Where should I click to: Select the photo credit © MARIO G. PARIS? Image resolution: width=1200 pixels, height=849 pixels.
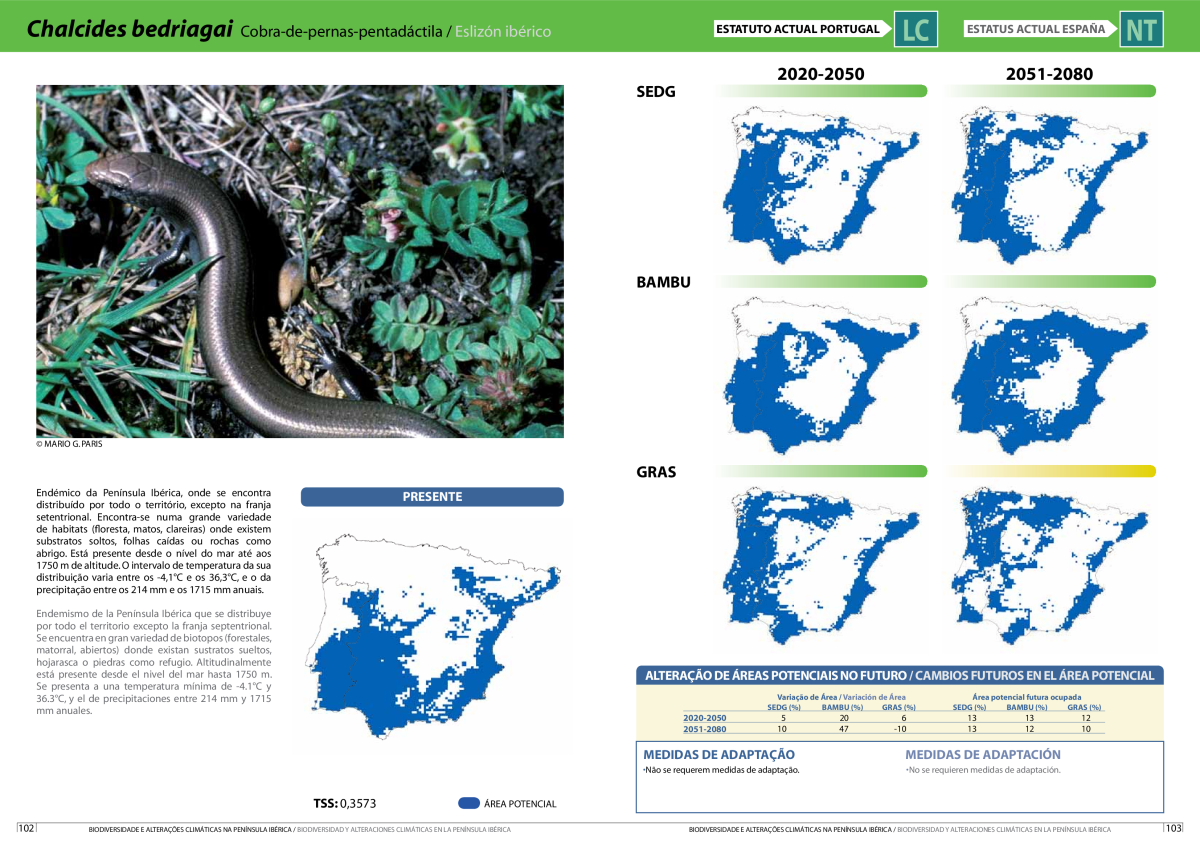(69, 444)
